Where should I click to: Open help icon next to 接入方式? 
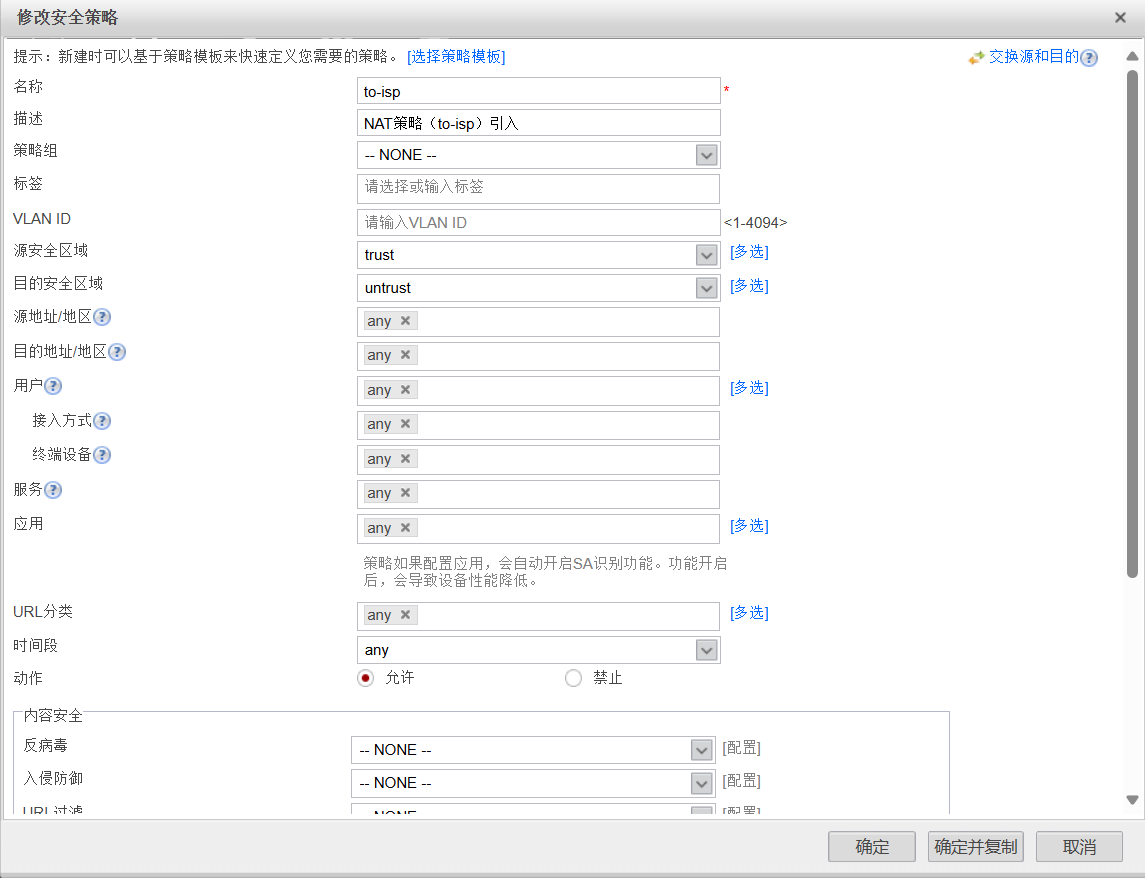point(102,421)
